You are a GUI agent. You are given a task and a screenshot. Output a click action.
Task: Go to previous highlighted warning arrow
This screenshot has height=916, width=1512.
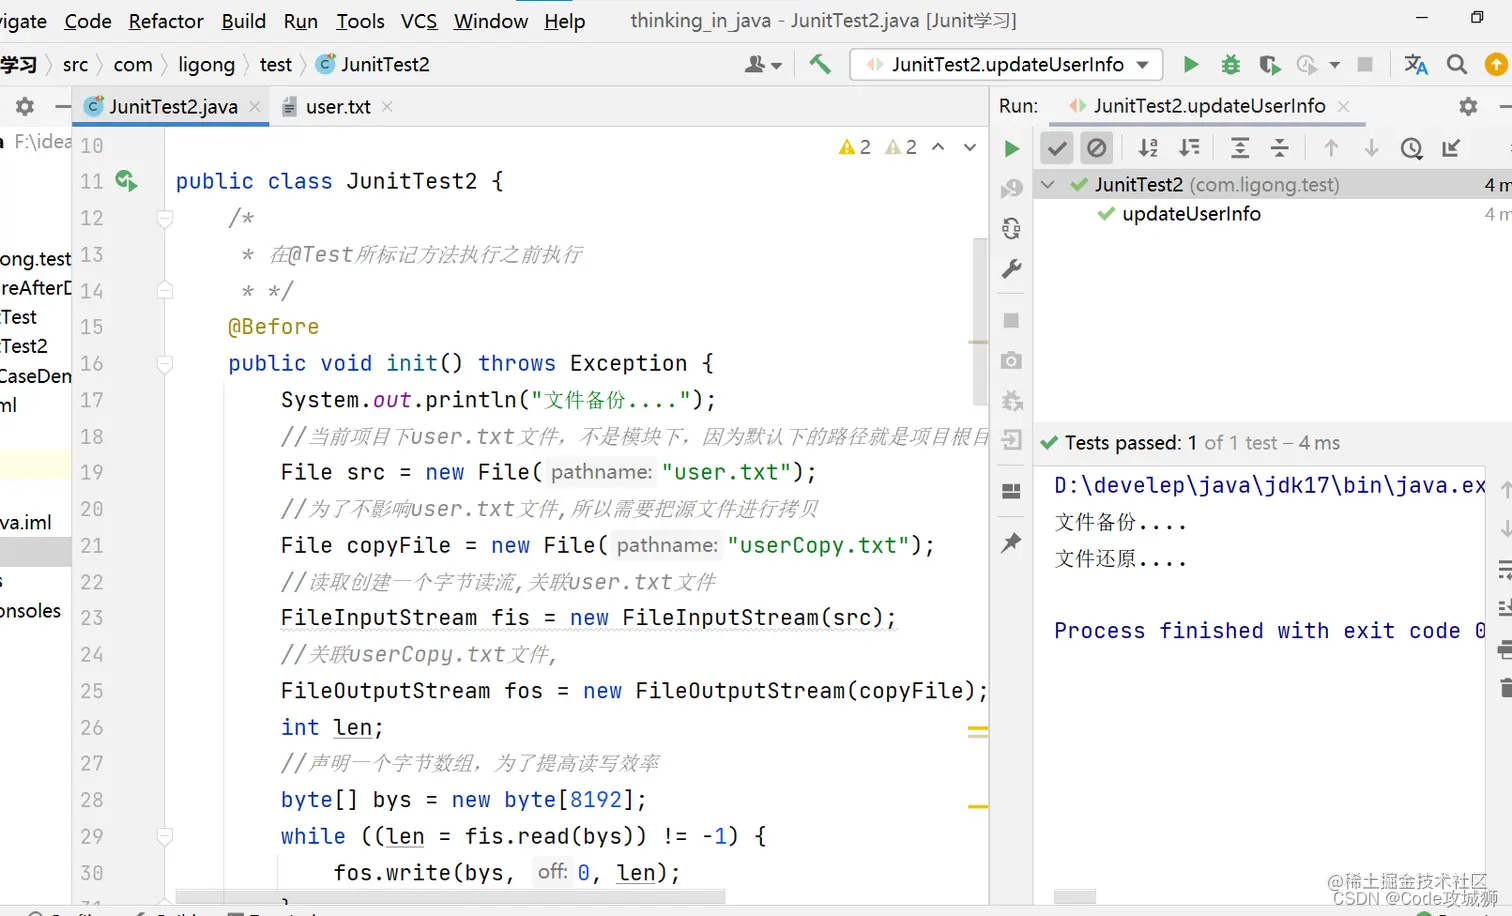point(938,147)
